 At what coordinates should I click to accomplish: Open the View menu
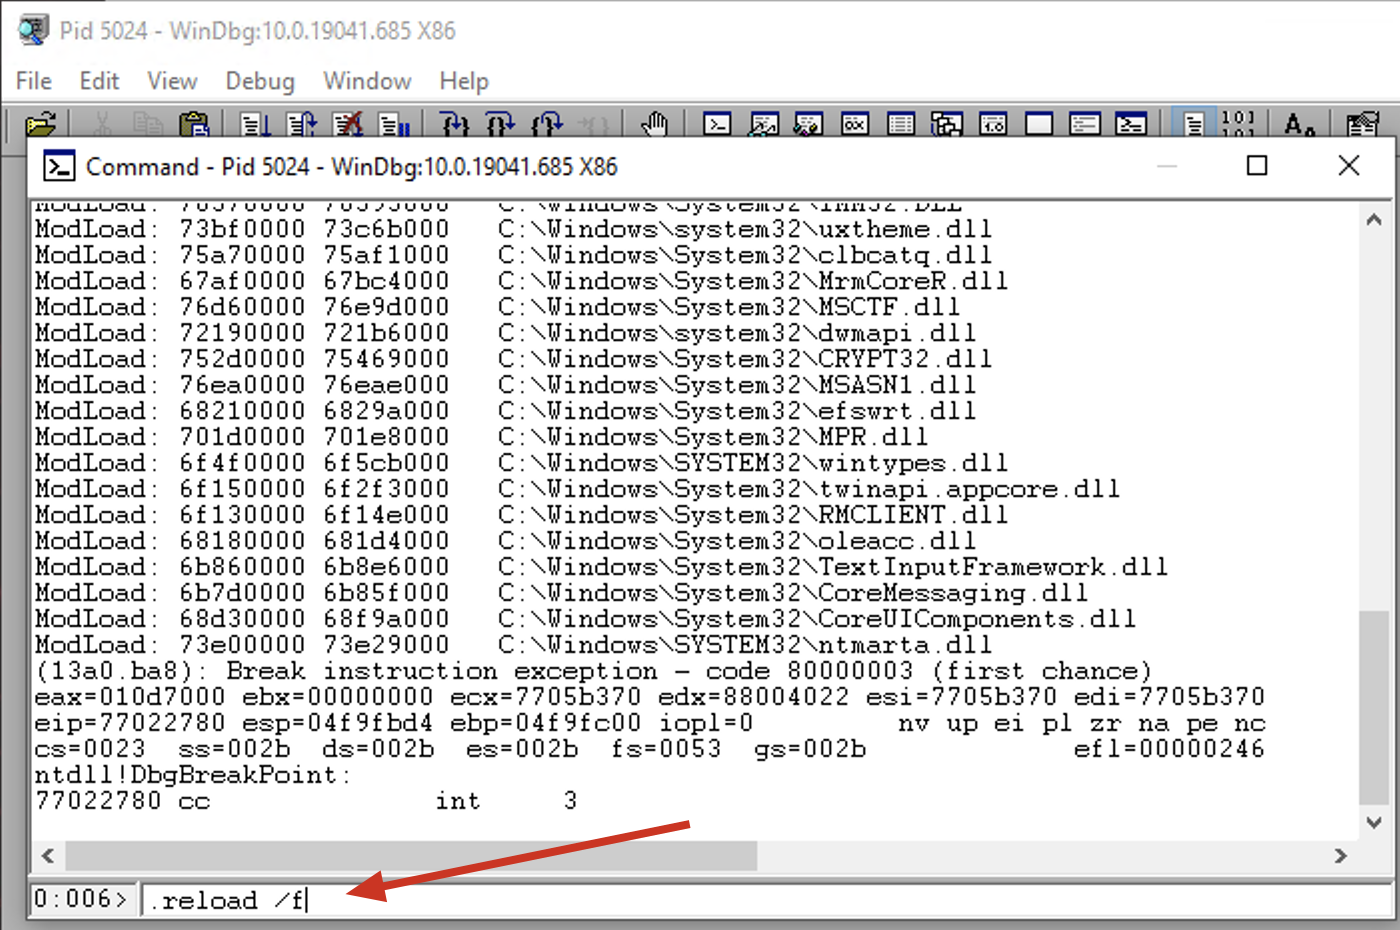[172, 81]
